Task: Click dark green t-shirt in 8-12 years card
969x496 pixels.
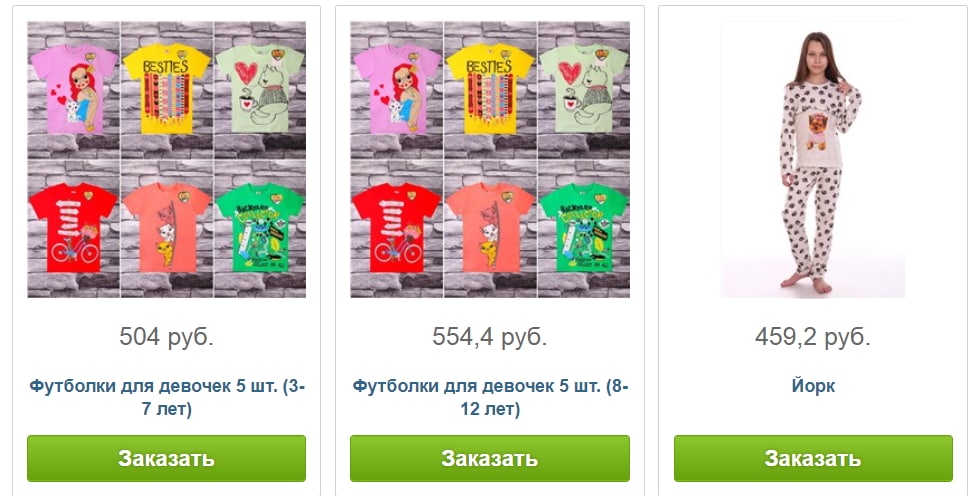Action: (583, 227)
